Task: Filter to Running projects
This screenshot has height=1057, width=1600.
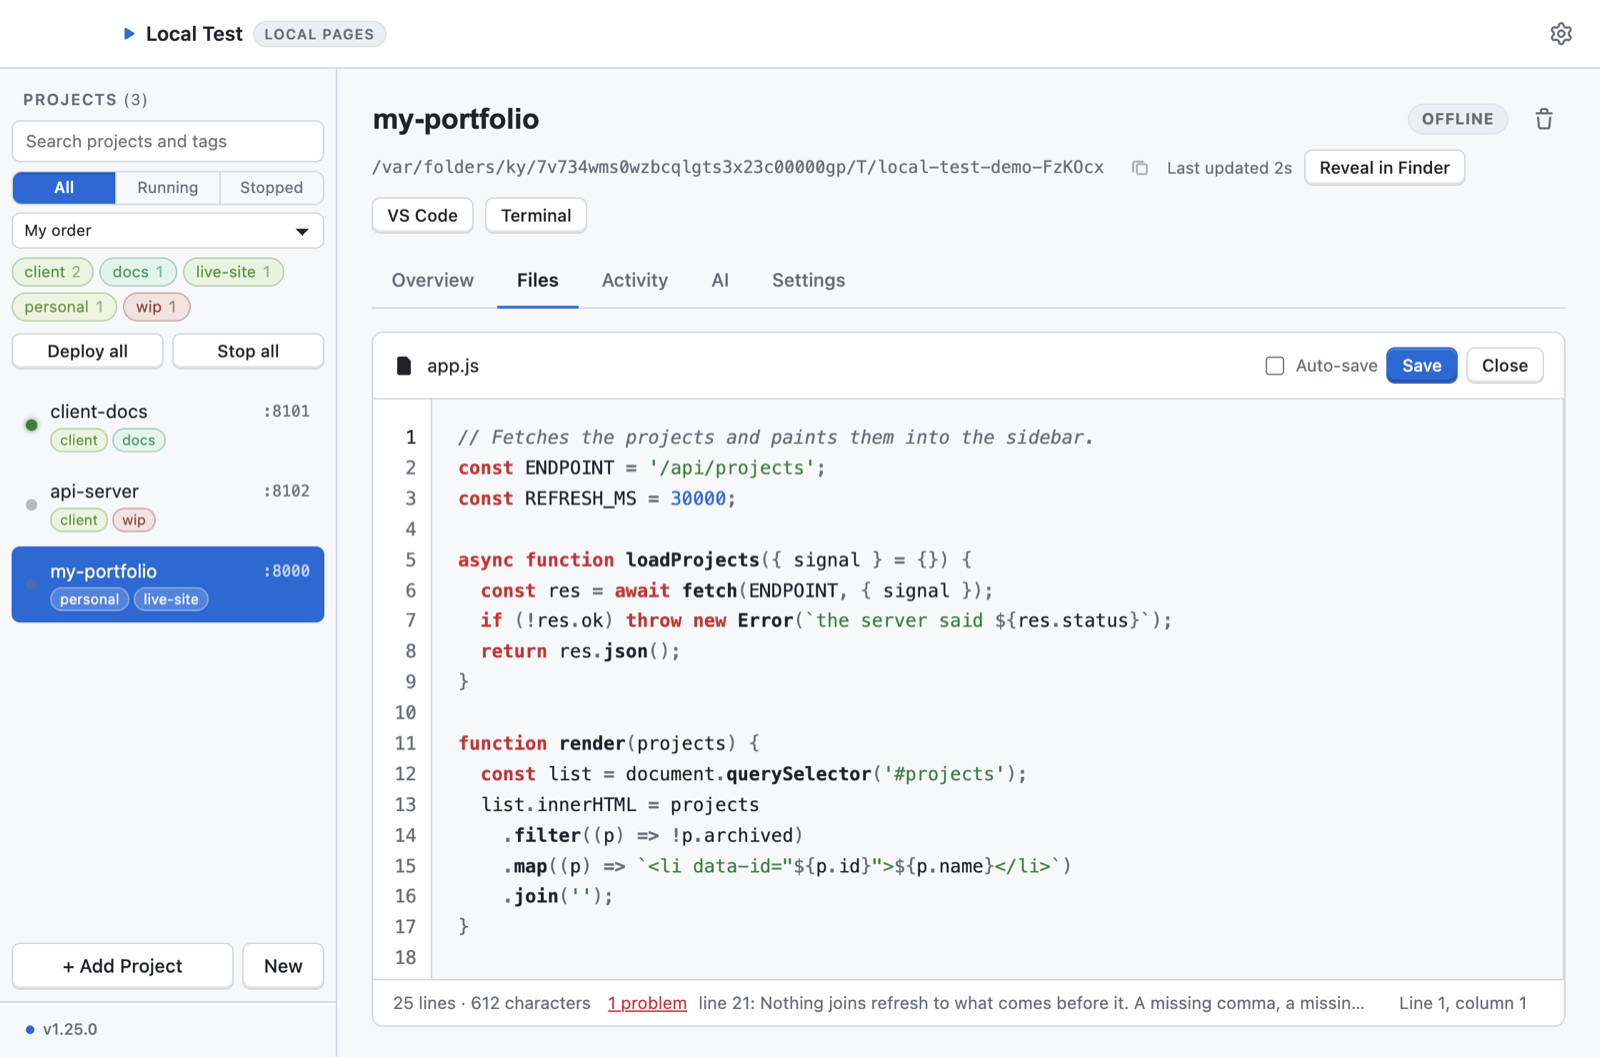Action: [x=167, y=188]
